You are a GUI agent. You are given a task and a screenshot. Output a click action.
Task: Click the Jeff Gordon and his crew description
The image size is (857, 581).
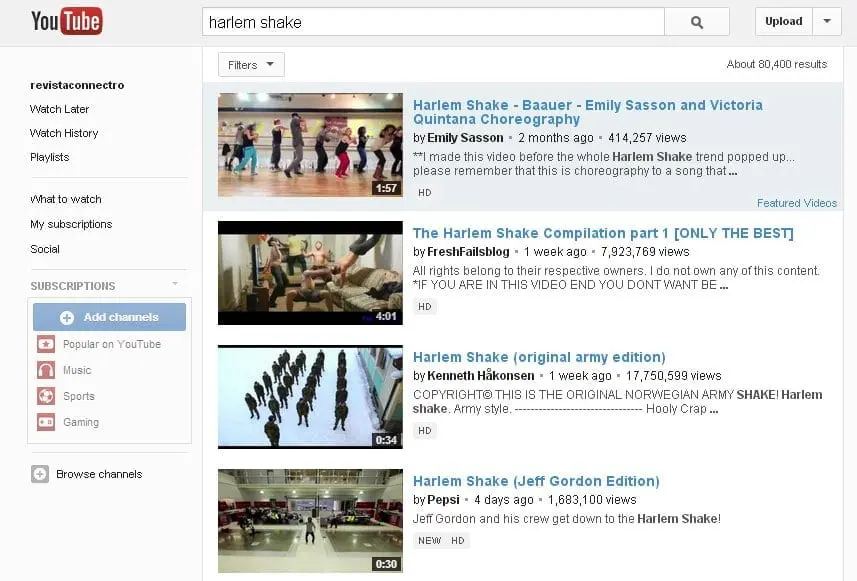(x=566, y=519)
